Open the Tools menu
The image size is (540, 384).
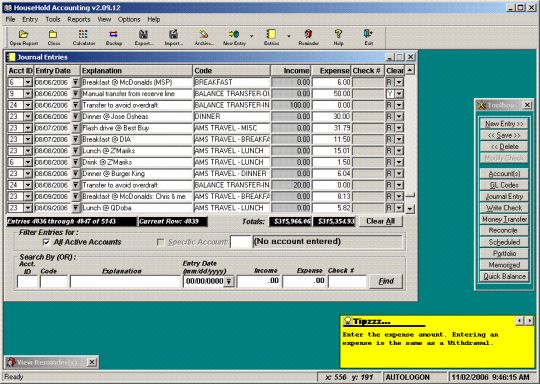(x=53, y=20)
